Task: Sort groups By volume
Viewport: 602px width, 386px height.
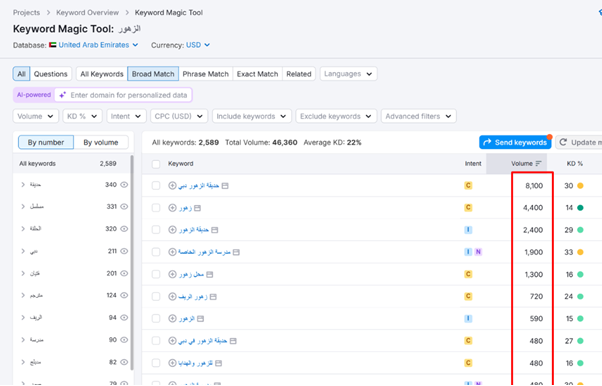Action: [x=101, y=142]
